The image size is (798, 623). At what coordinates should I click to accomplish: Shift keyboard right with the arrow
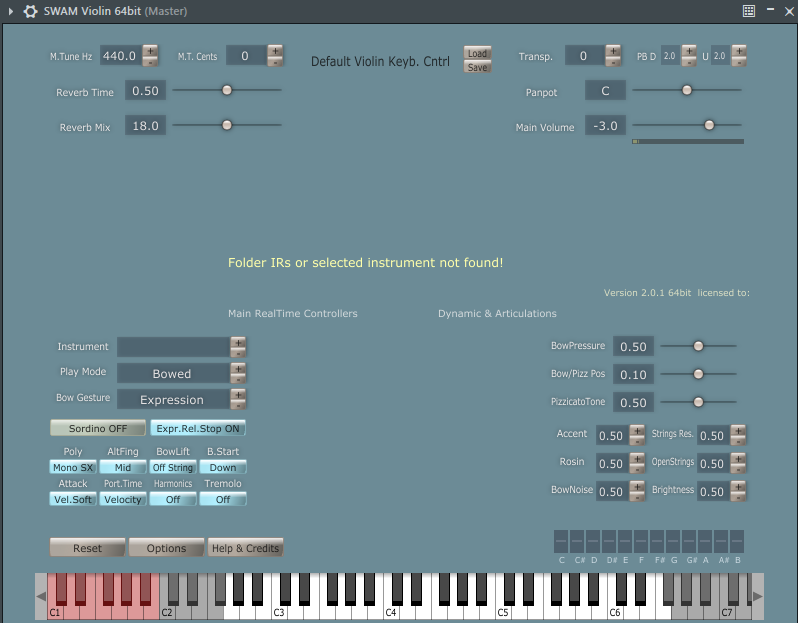tap(758, 596)
